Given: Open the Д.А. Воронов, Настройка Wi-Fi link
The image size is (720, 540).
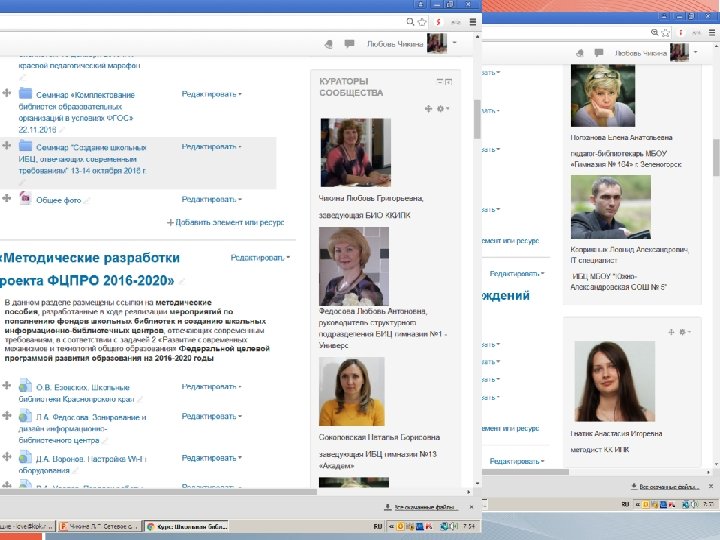Looking at the screenshot, I should tap(83, 464).
